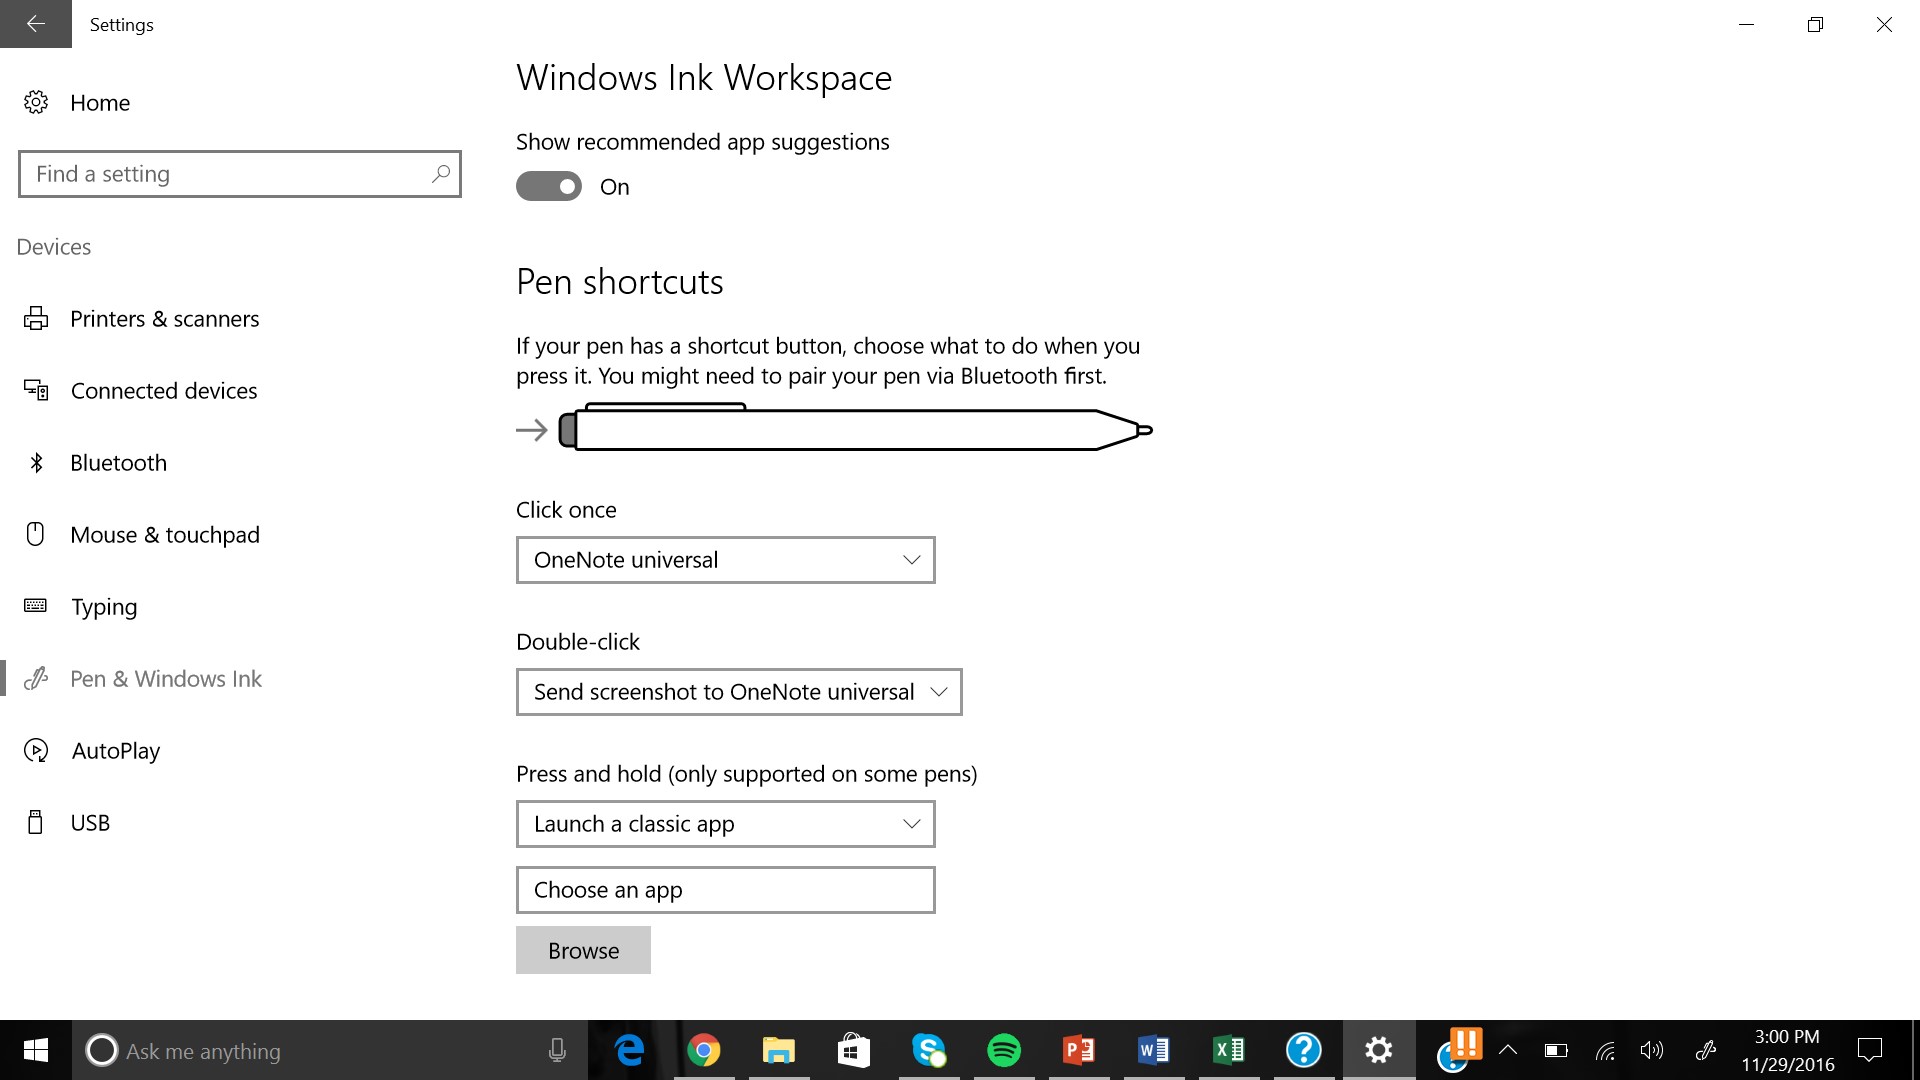1920x1080 pixels.
Task: Turn off recommended app suggestions toggle
Action: pyautogui.click(x=549, y=187)
